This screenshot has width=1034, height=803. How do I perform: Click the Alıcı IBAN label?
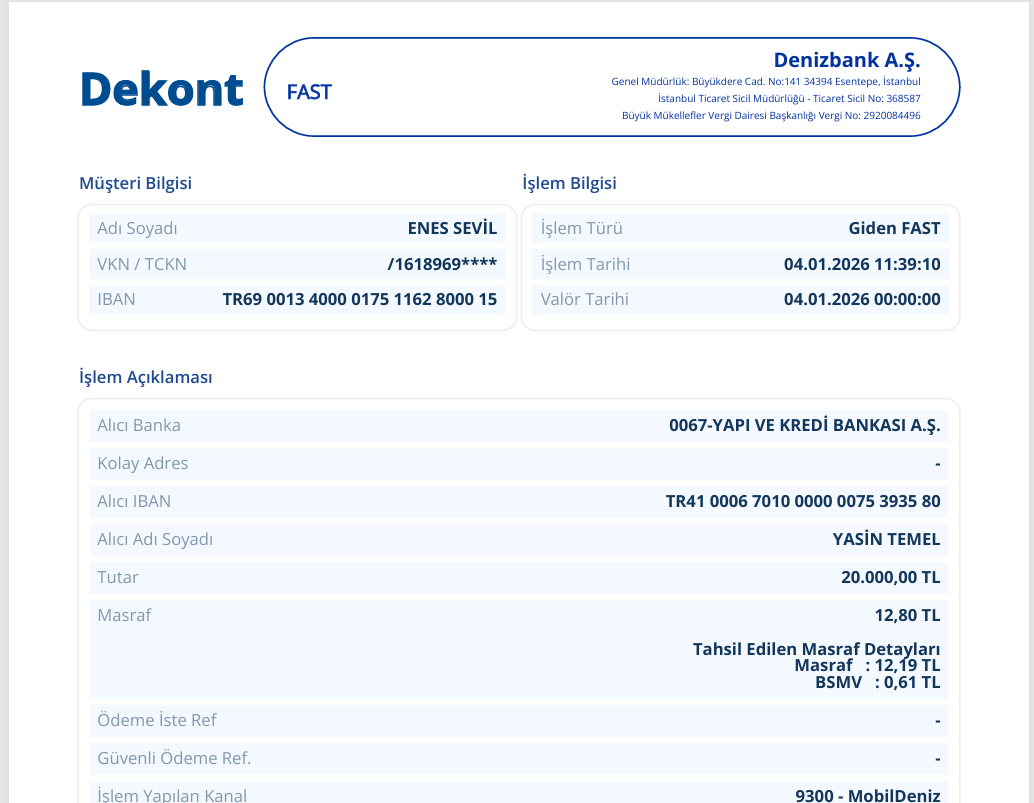(x=134, y=501)
